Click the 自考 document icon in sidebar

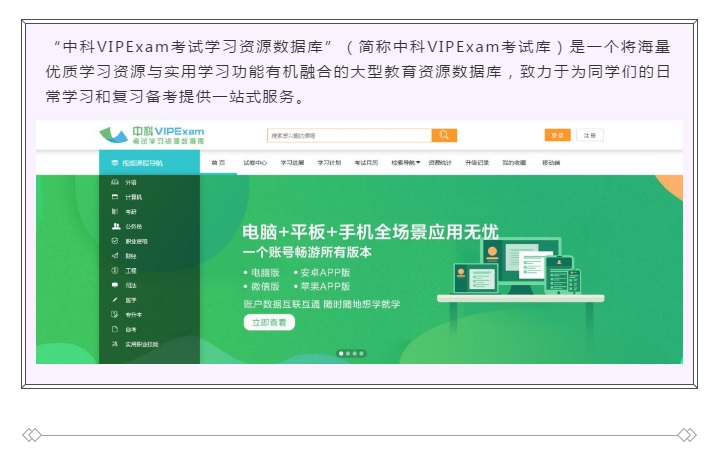click(x=115, y=329)
